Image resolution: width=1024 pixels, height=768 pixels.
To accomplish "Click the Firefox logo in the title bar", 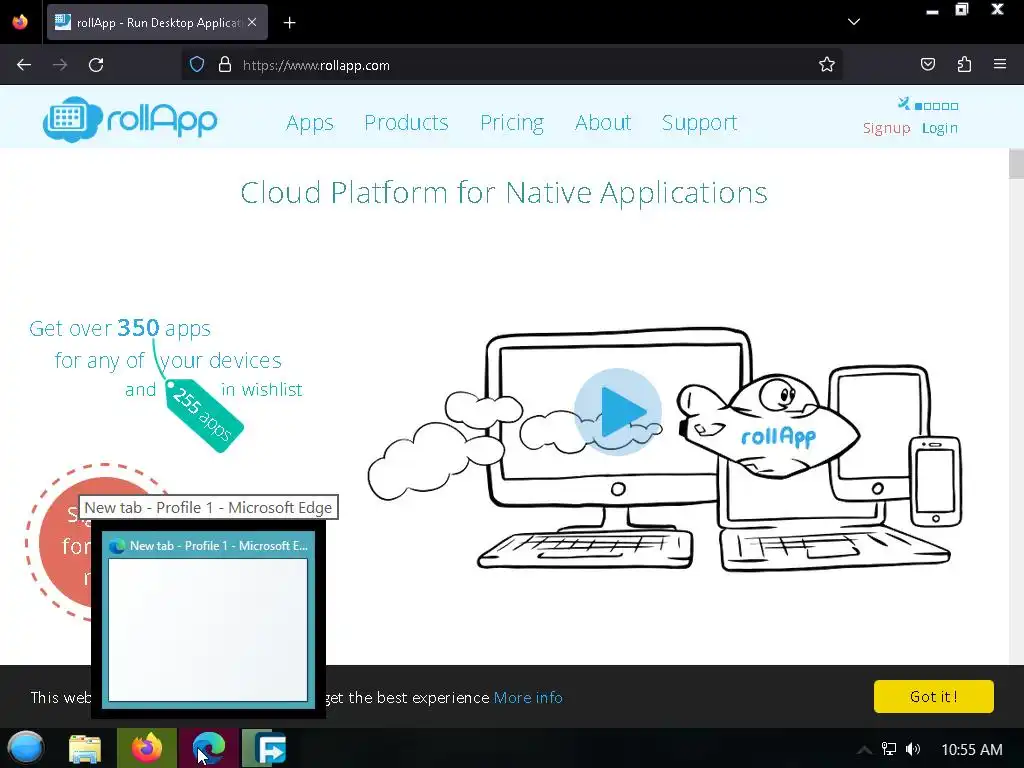I will [x=20, y=22].
